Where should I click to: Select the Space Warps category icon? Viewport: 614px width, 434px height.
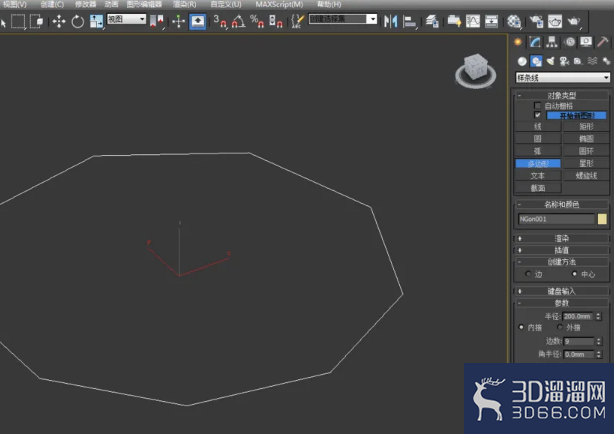click(592, 61)
